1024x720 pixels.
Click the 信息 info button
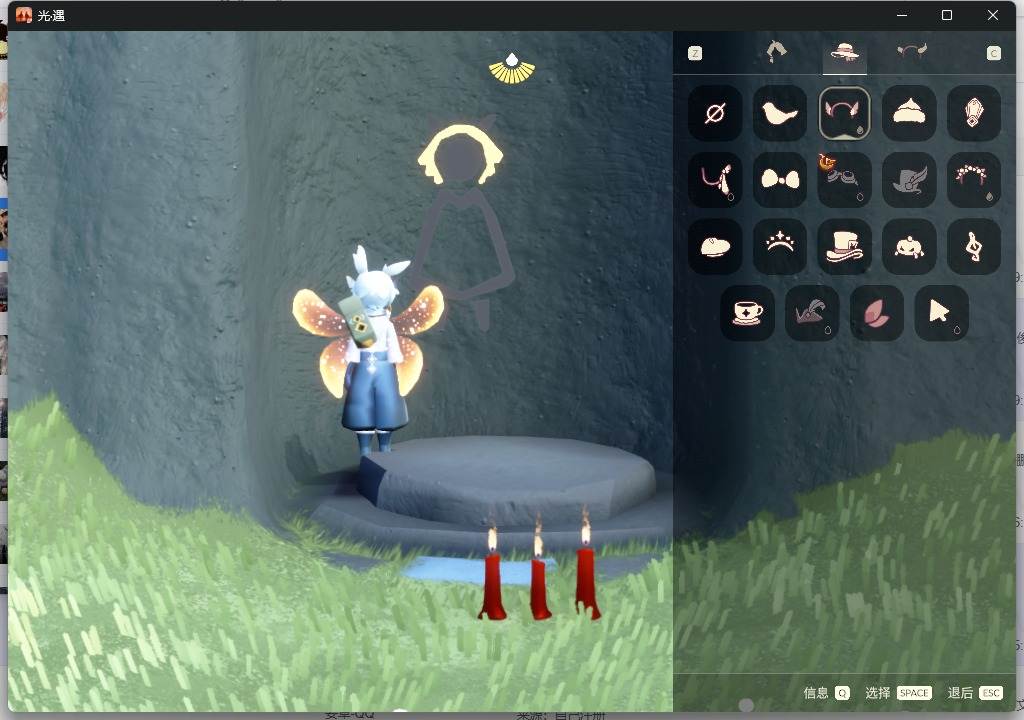[826, 693]
